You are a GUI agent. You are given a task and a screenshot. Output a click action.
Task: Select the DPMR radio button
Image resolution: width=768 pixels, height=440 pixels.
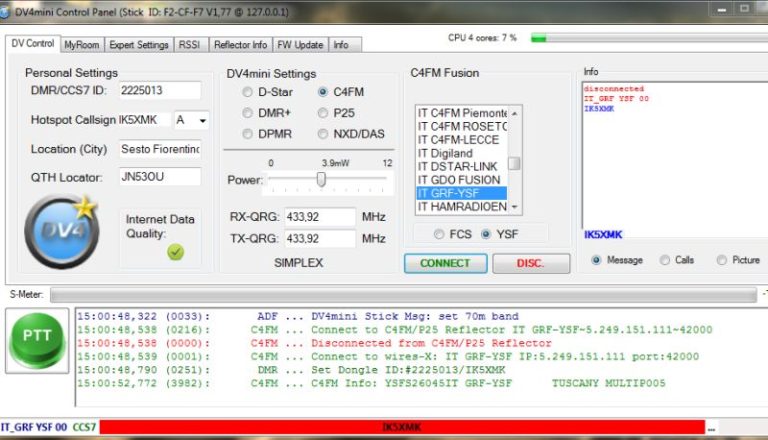pos(247,134)
